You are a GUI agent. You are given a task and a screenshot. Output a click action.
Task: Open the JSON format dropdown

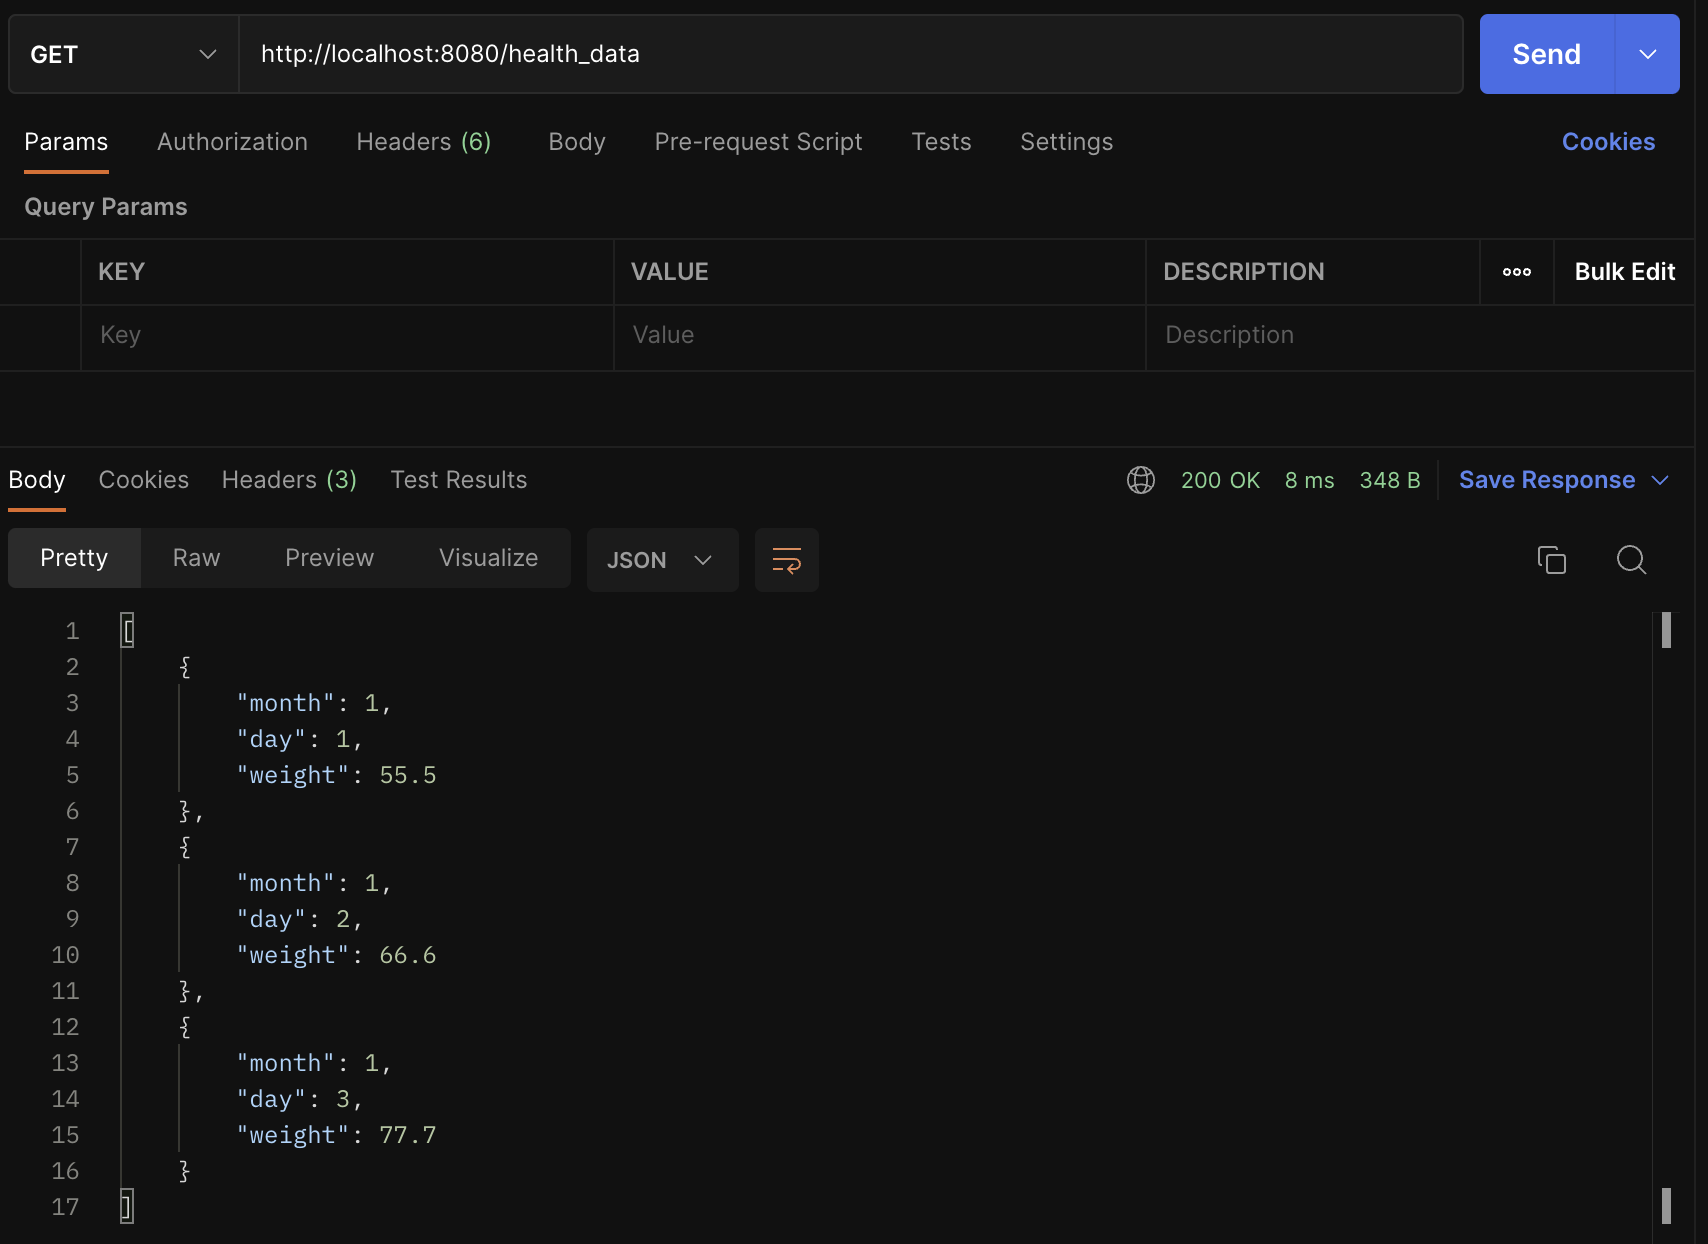(662, 560)
